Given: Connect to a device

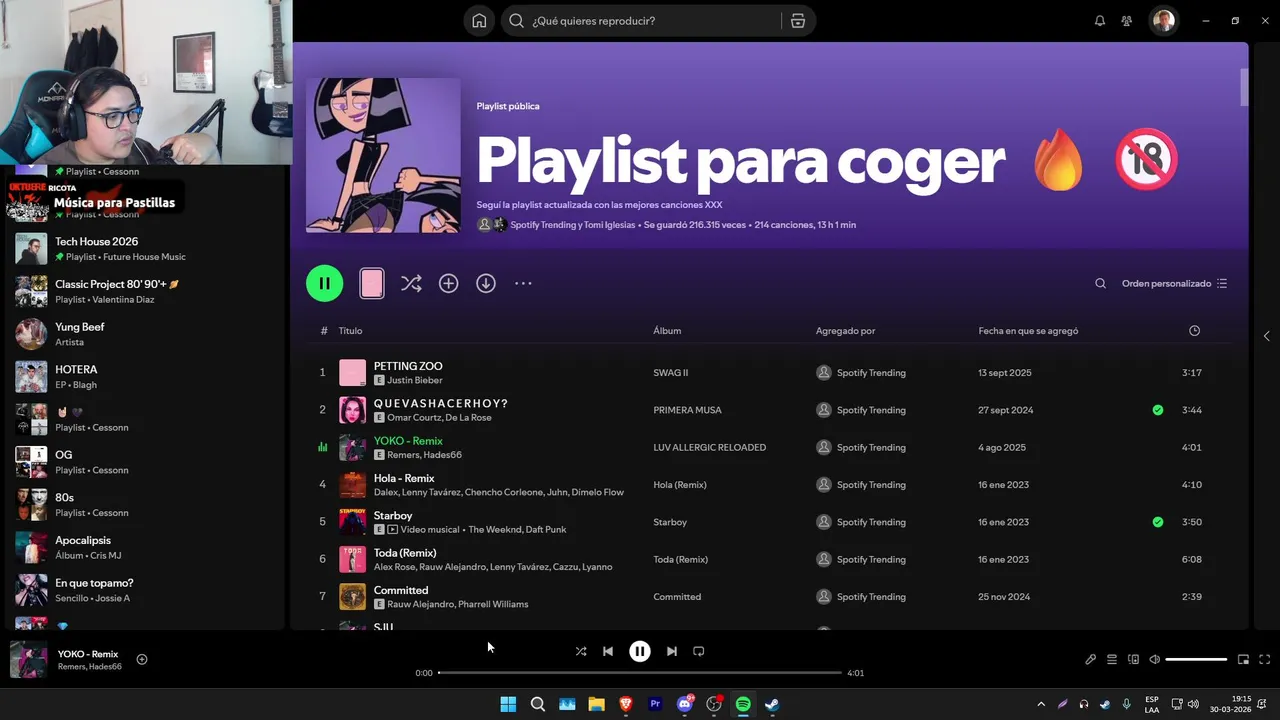Looking at the screenshot, I should [1133, 659].
